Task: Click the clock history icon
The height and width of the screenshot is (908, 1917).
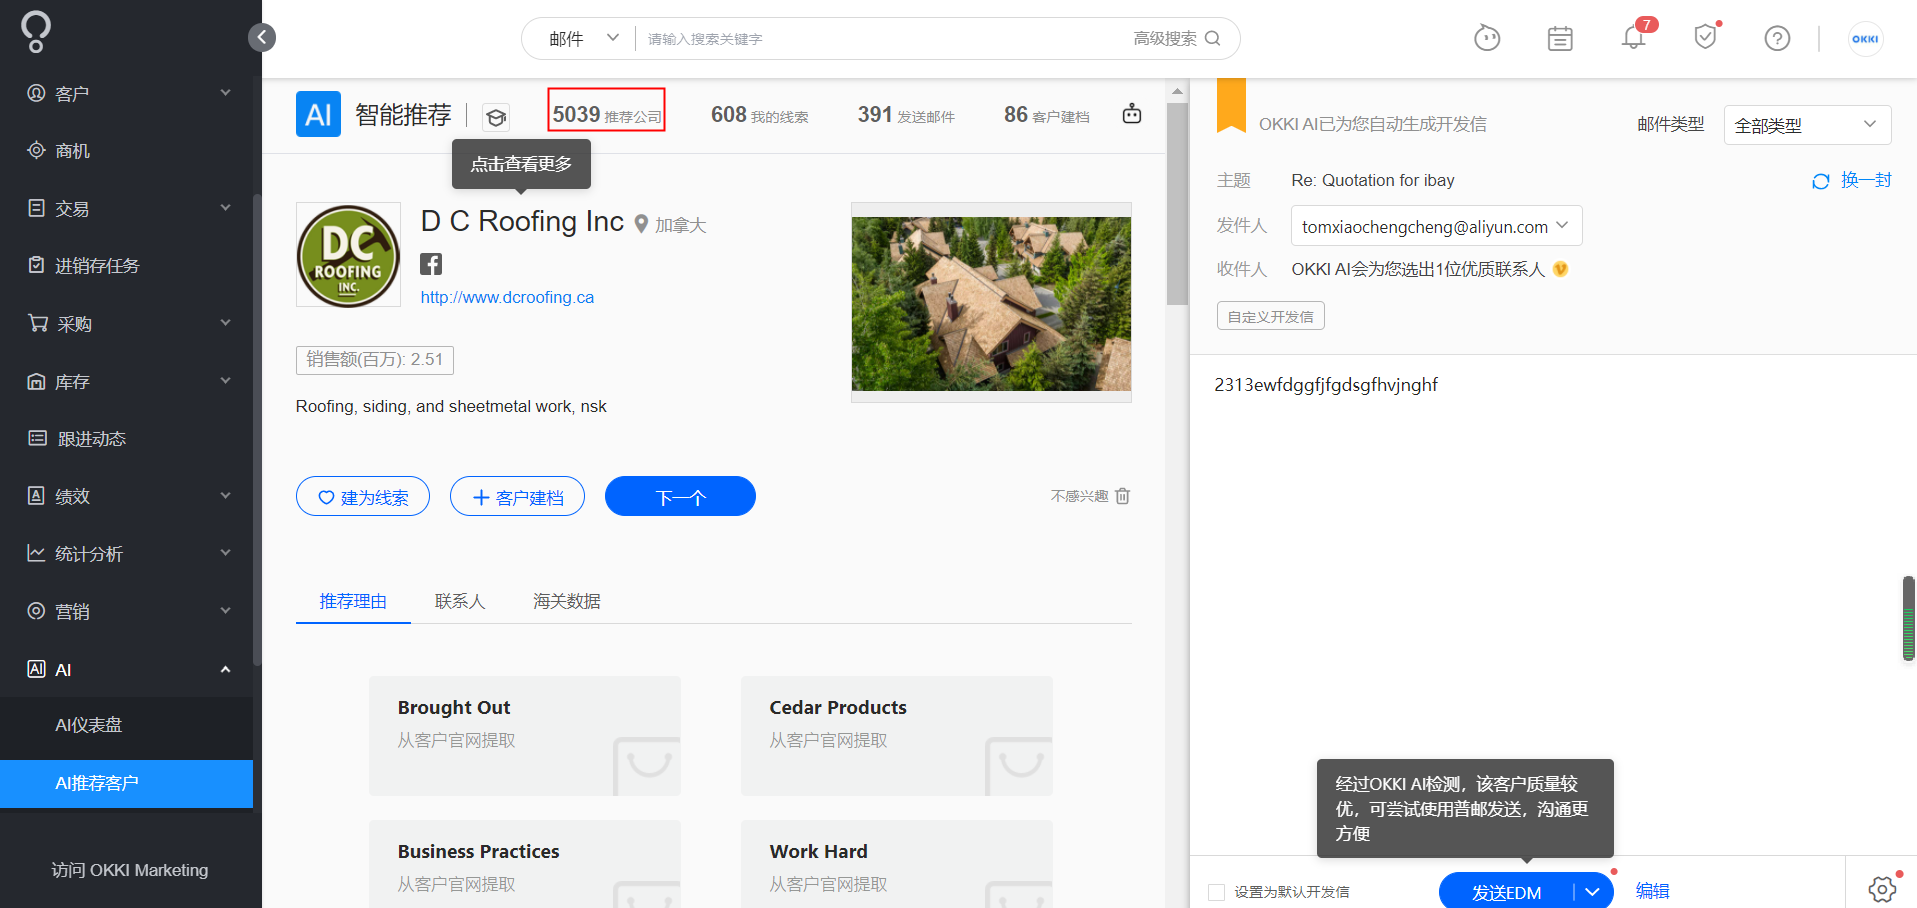Action: [1487, 37]
